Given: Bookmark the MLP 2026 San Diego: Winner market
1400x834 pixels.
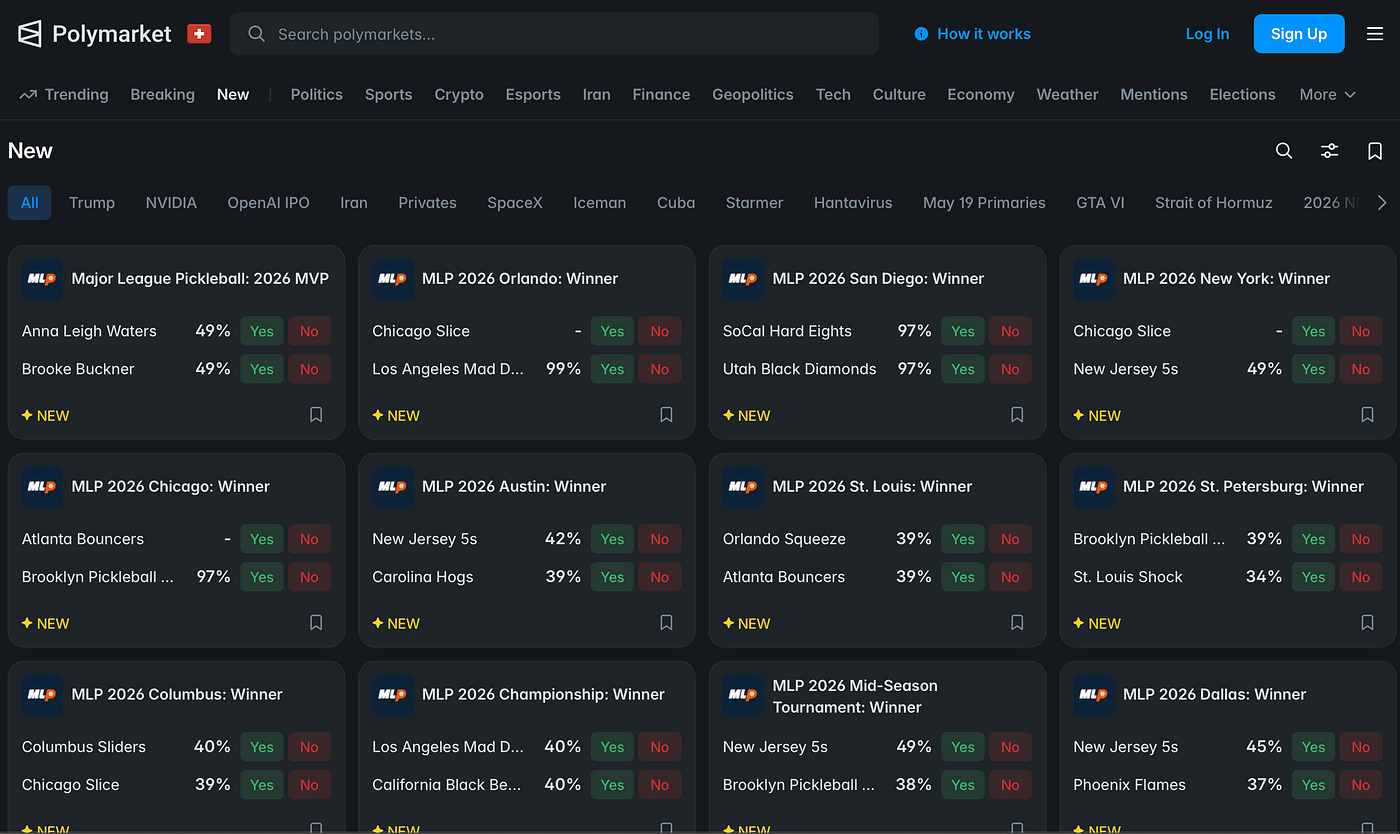Looking at the screenshot, I should tap(1017, 415).
